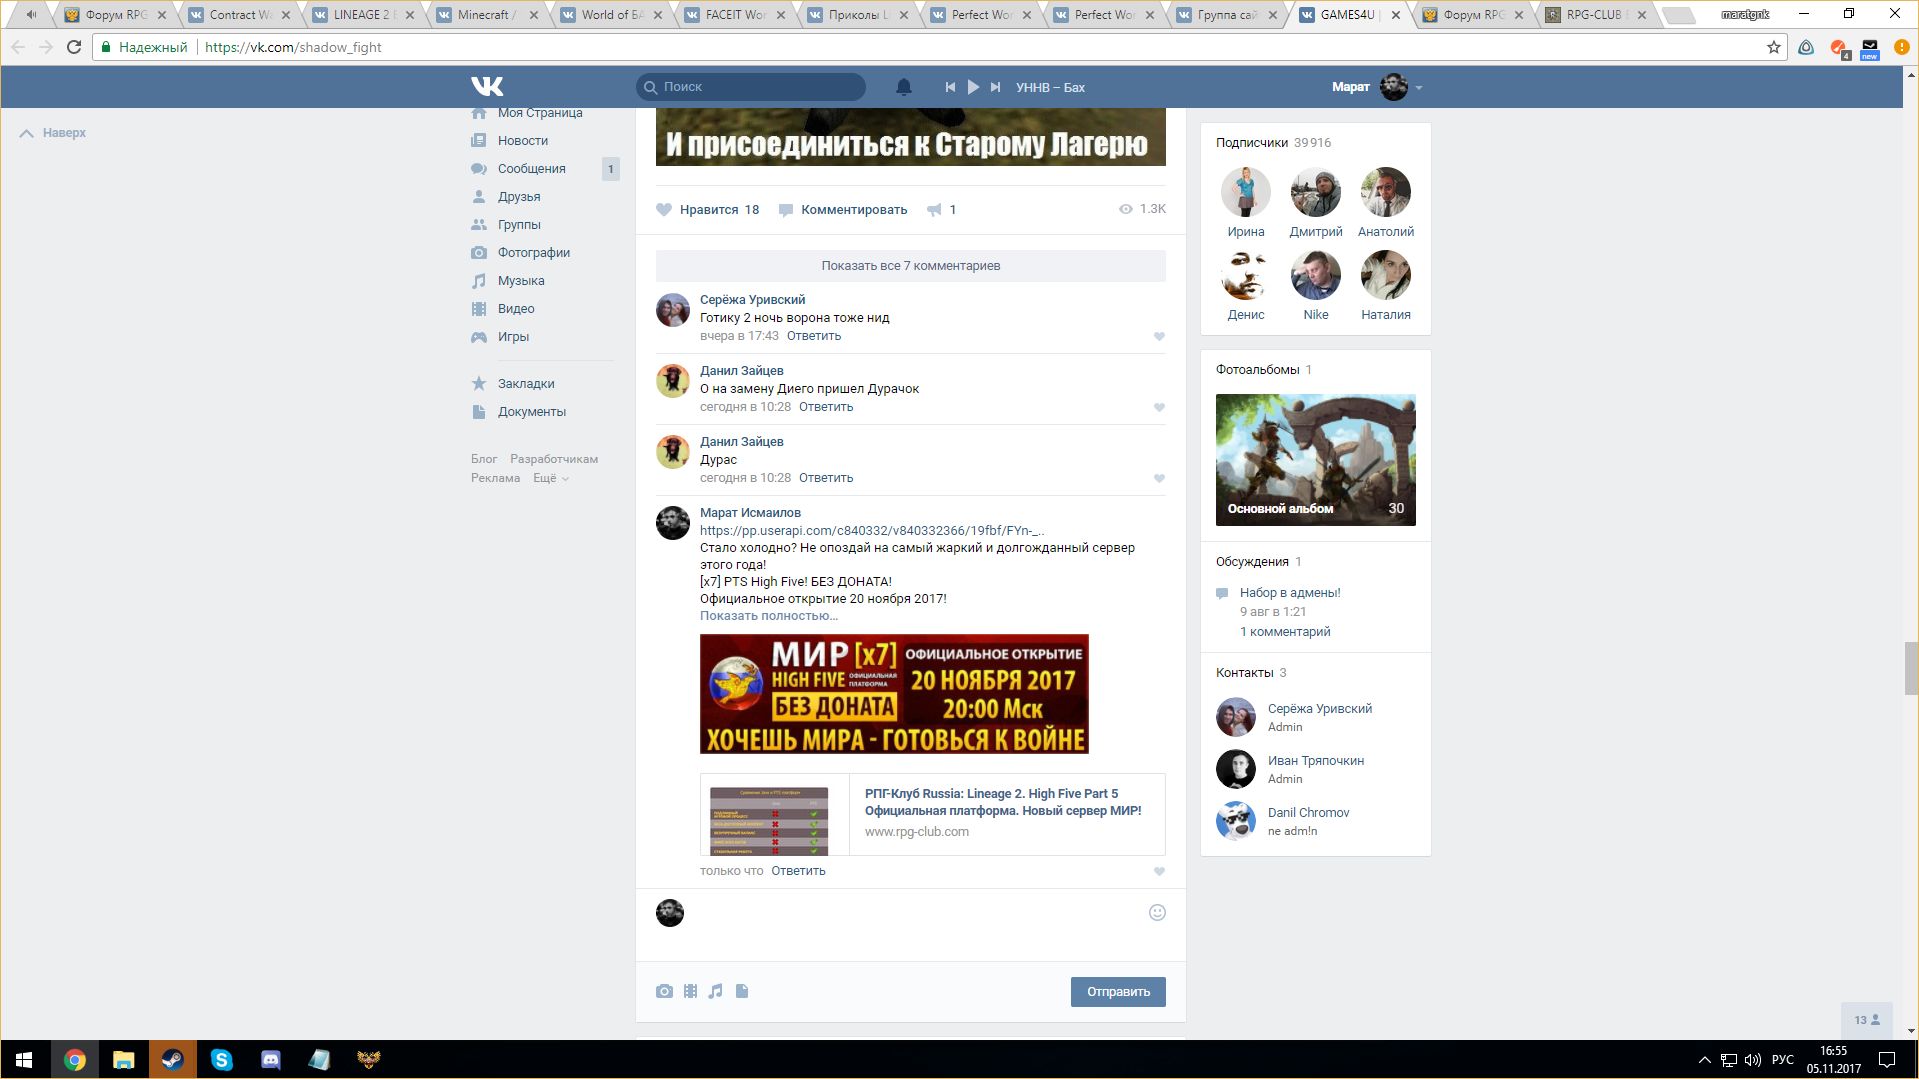Click the browser back arrow
The image size is (1919, 1079).
pos(18,47)
